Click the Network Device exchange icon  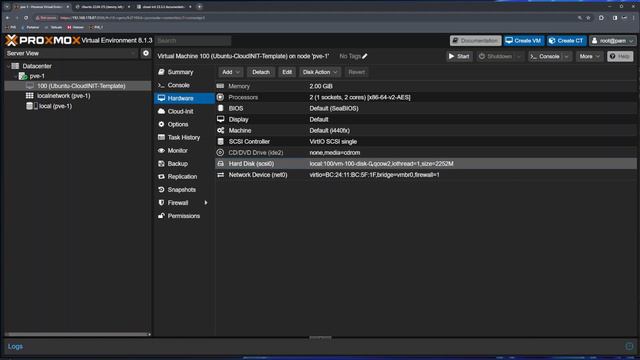tap(220, 175)
